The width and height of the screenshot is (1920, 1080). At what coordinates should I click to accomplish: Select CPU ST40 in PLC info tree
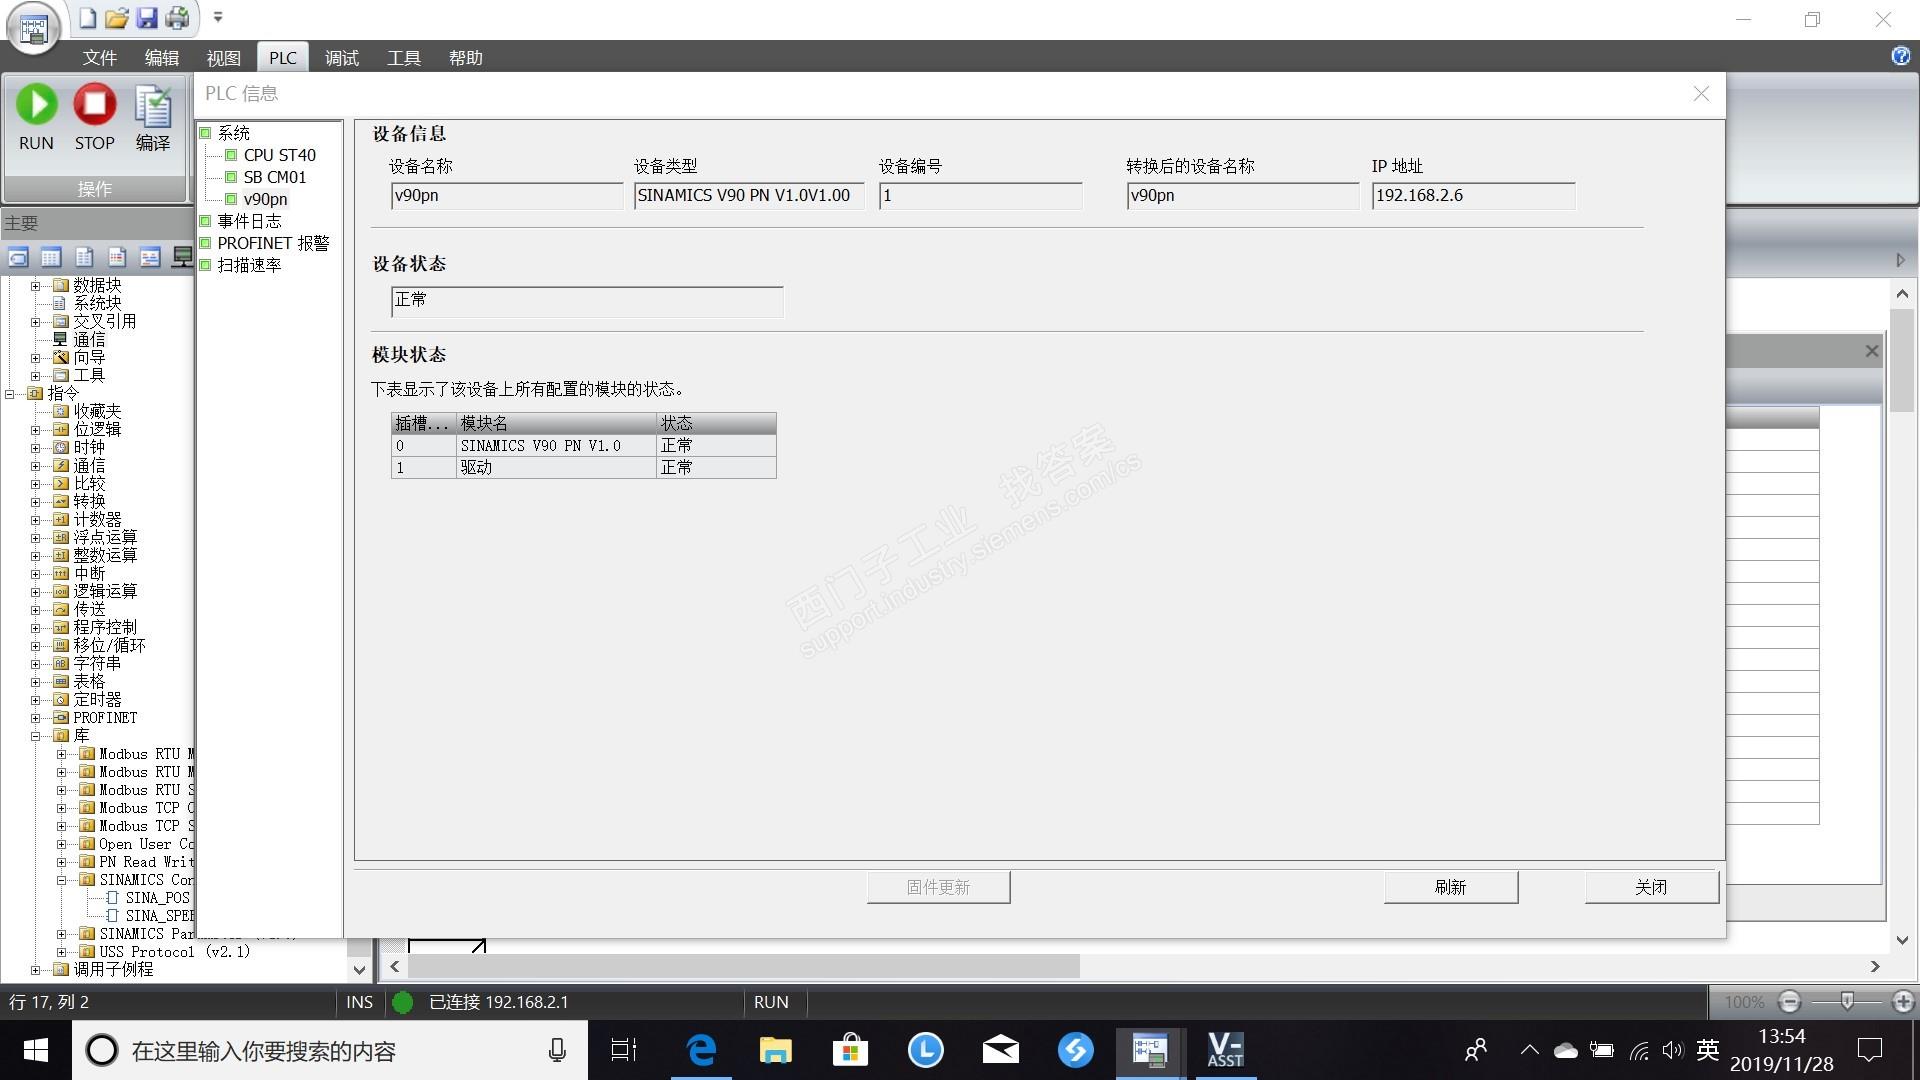coord(279,155)
